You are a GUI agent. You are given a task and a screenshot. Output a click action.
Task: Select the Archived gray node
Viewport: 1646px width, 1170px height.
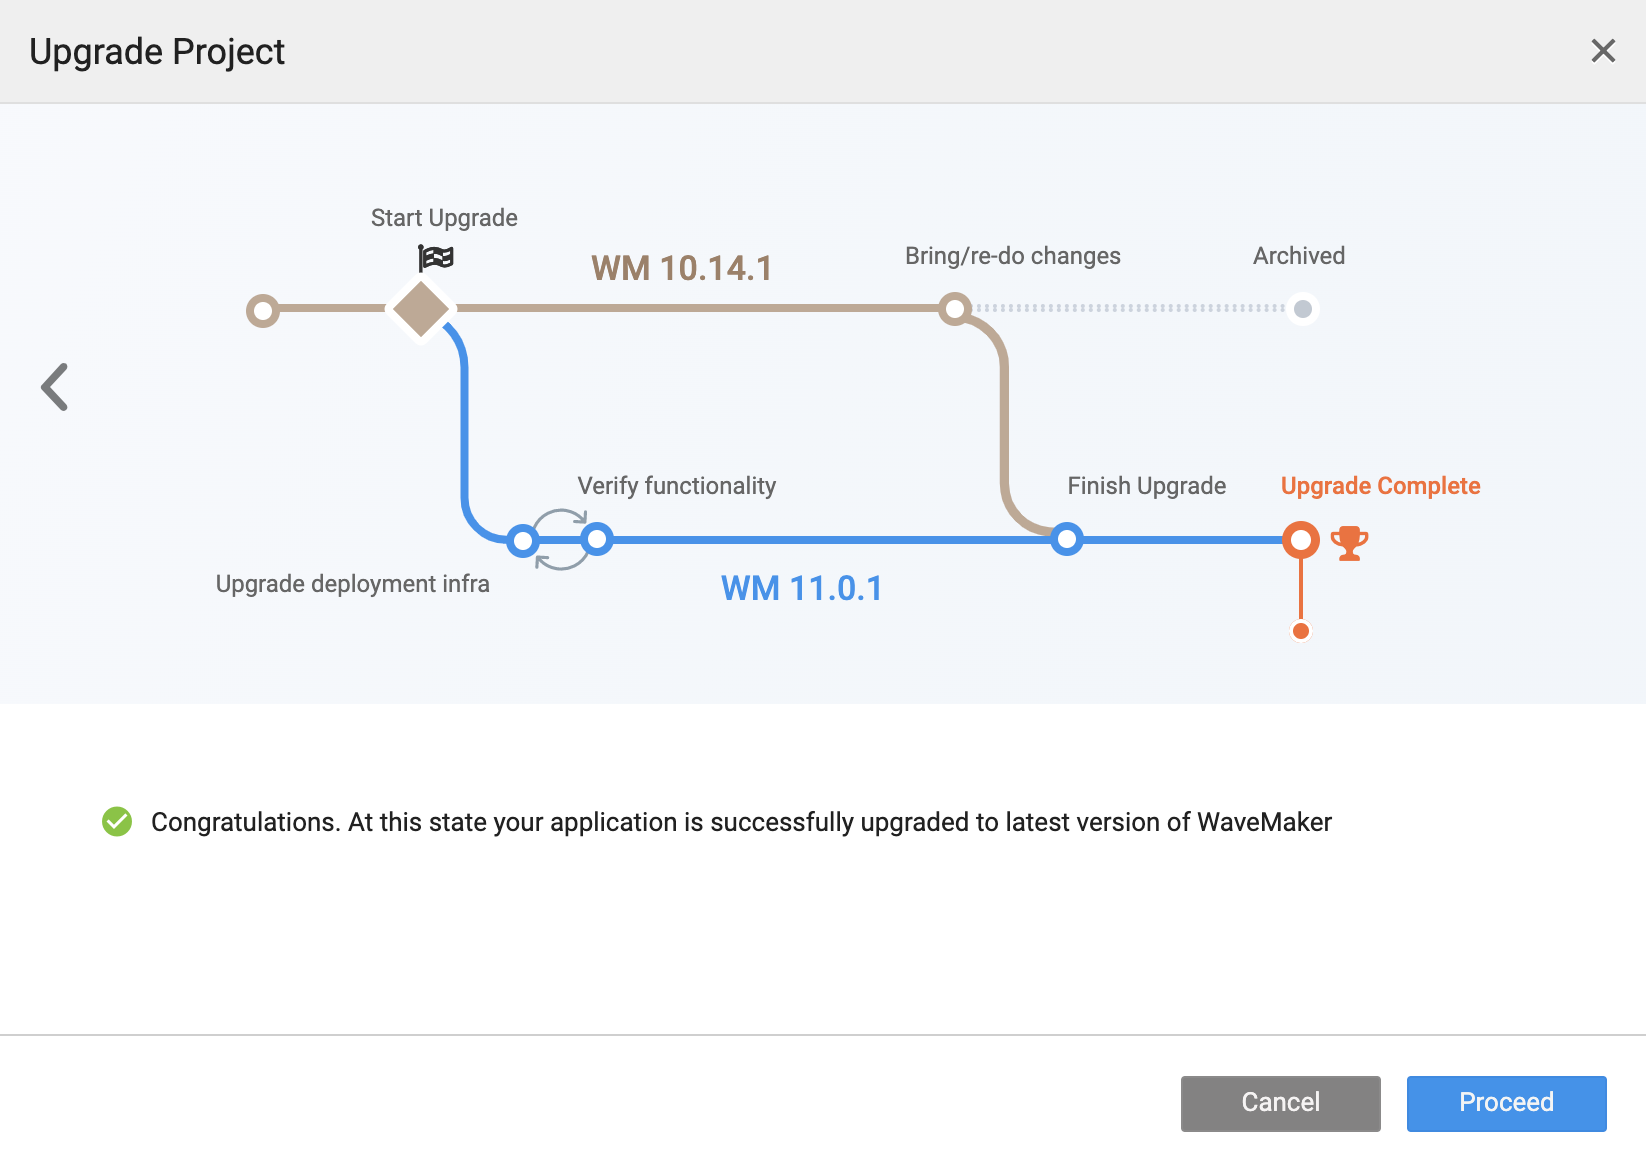[x=1302, y=309]
